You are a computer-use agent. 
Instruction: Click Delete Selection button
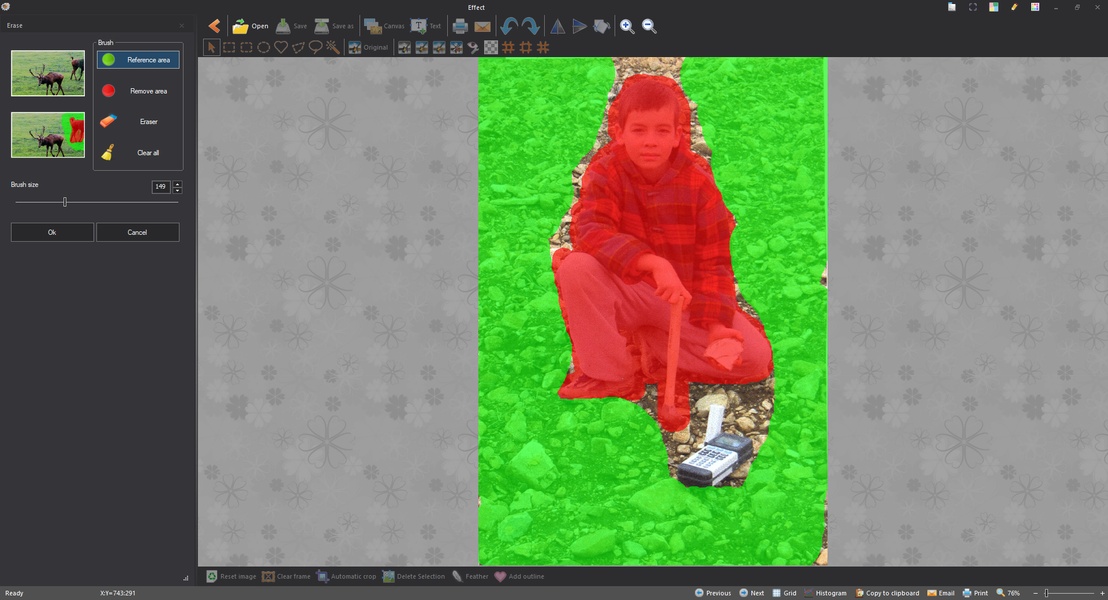point(414,577)
